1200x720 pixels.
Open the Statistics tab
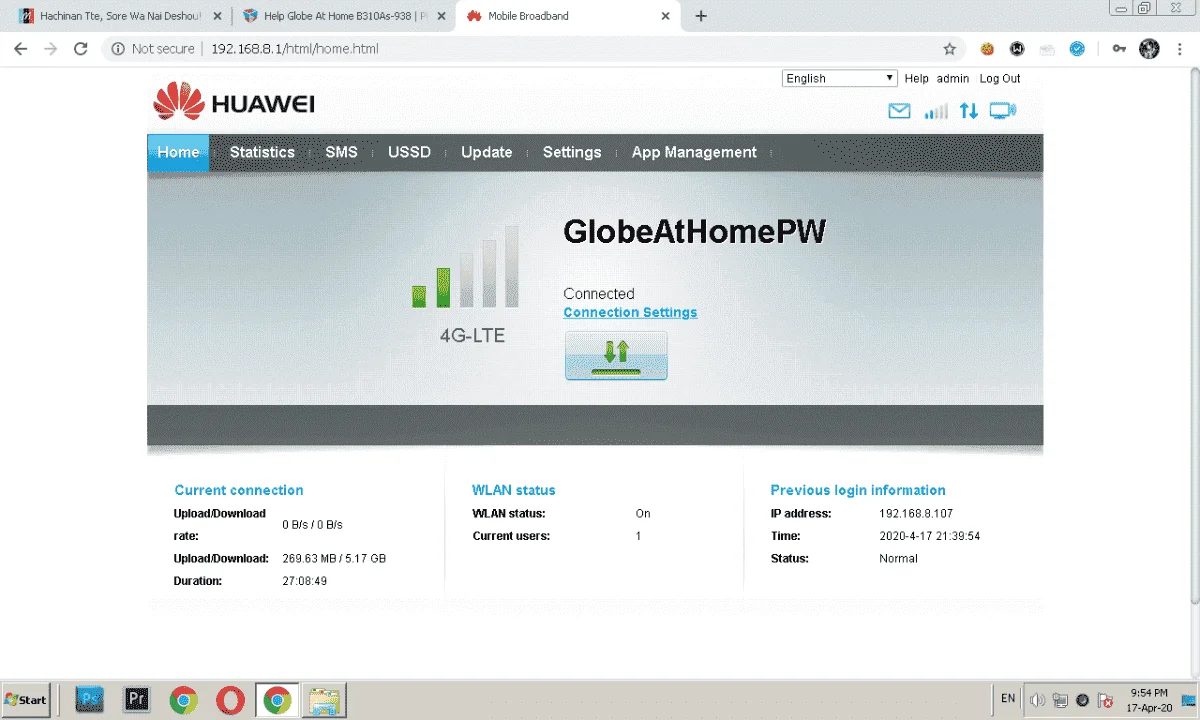(x=262, y=152)
